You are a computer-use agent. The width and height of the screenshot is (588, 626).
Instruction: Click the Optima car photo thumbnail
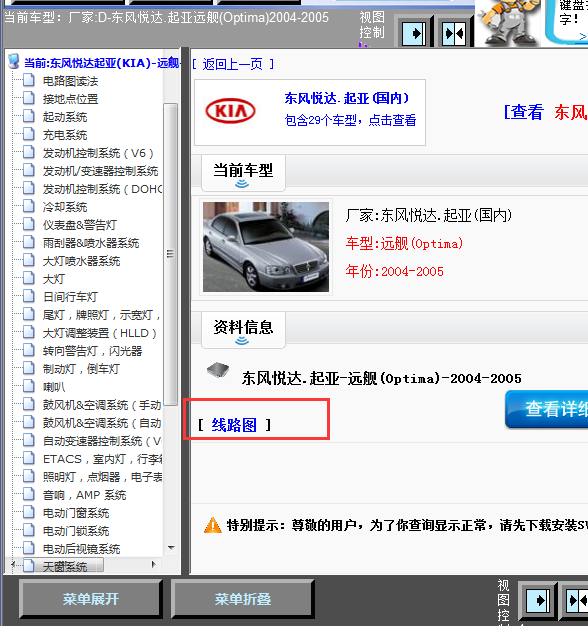tap(266, 247)
